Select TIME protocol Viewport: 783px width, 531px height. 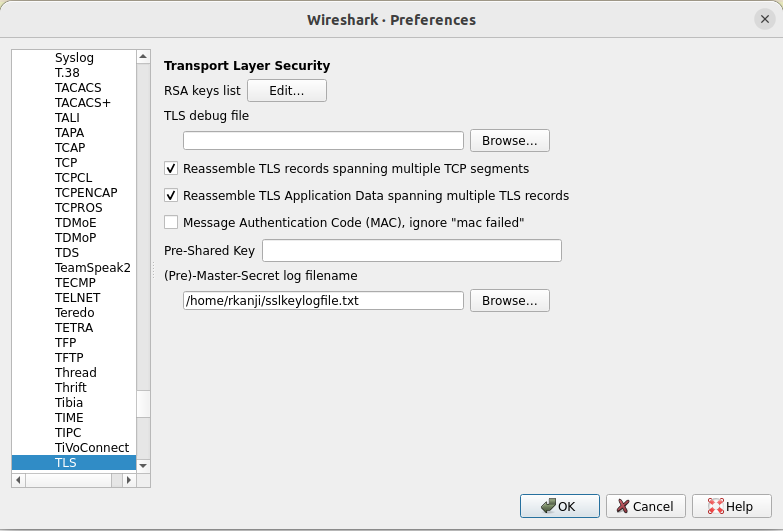point(74,417)
